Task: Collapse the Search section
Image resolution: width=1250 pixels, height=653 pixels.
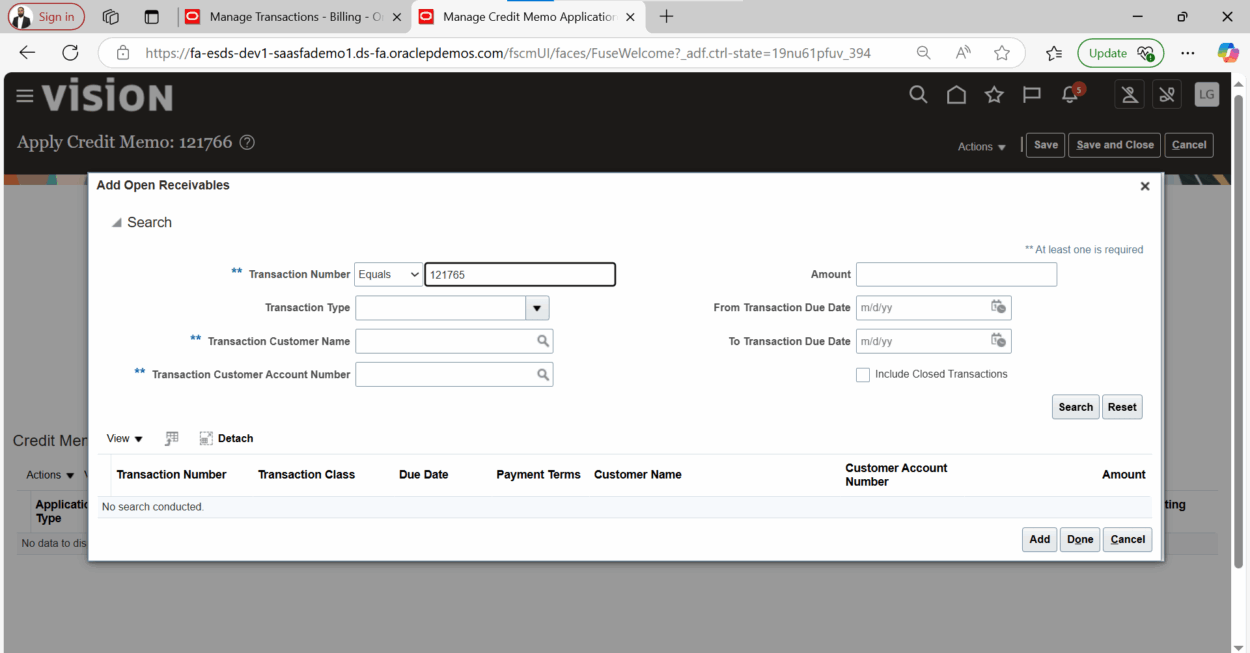Action: 117,222
